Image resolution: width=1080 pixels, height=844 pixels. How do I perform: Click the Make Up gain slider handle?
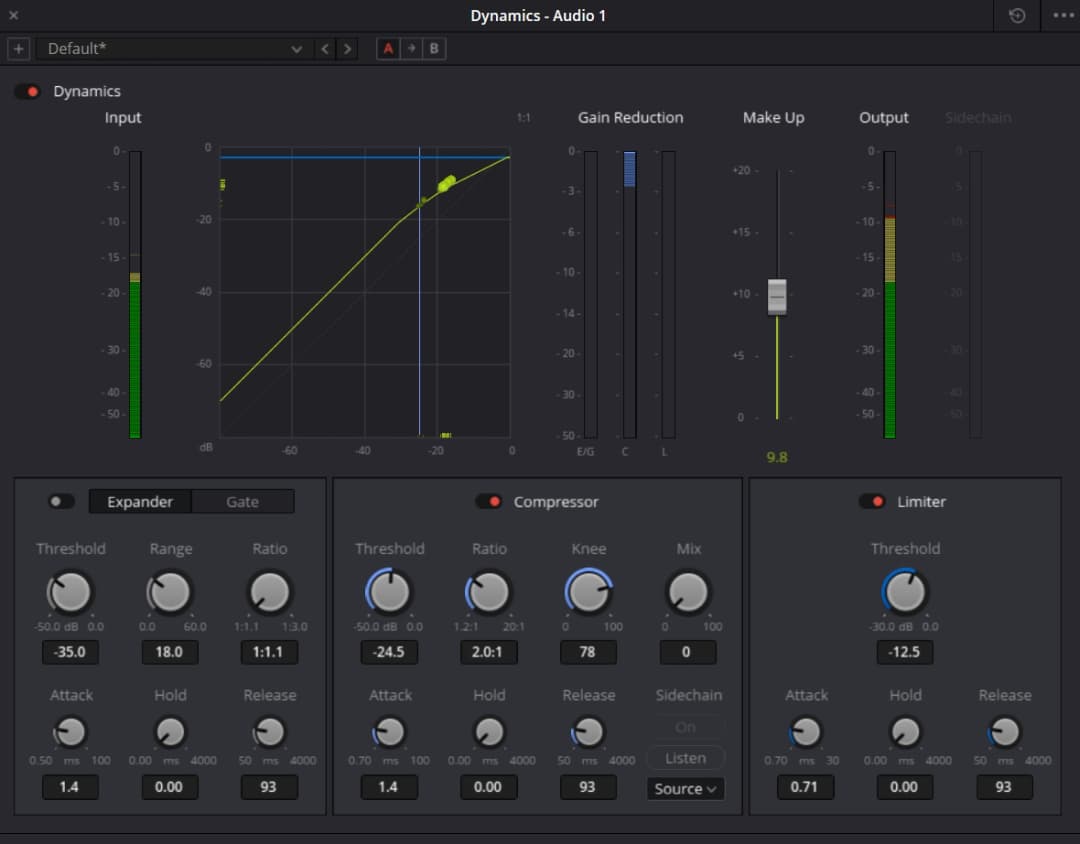tap(777, 296)
